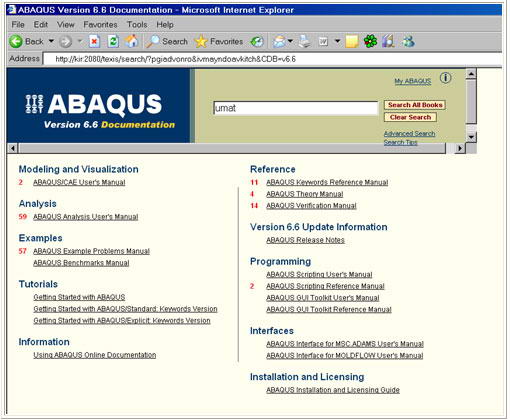Click the '57' hit count for Example Problems Manual
The width and height of the screenshot is (510, 420).
[x=22, y=251]
